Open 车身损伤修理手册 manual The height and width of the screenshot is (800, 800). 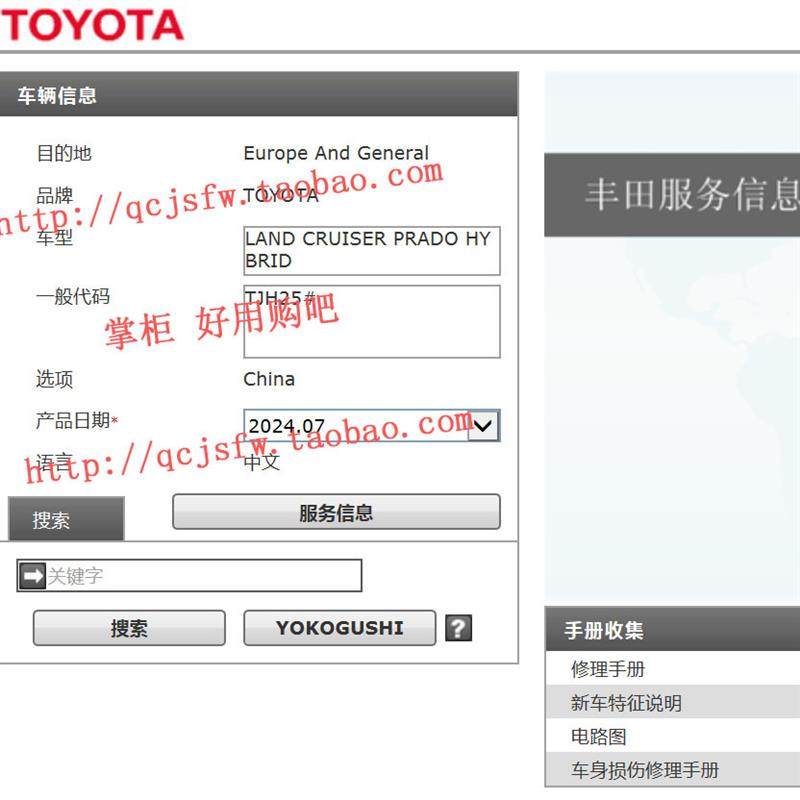[x=672, y=769]
